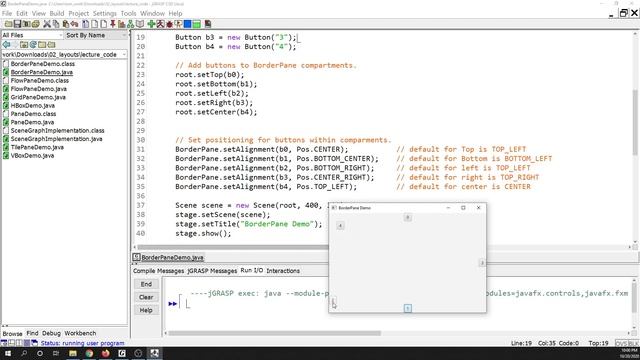
Task: Open Chrome from the taskbar
Action: (x=89, y=353)
